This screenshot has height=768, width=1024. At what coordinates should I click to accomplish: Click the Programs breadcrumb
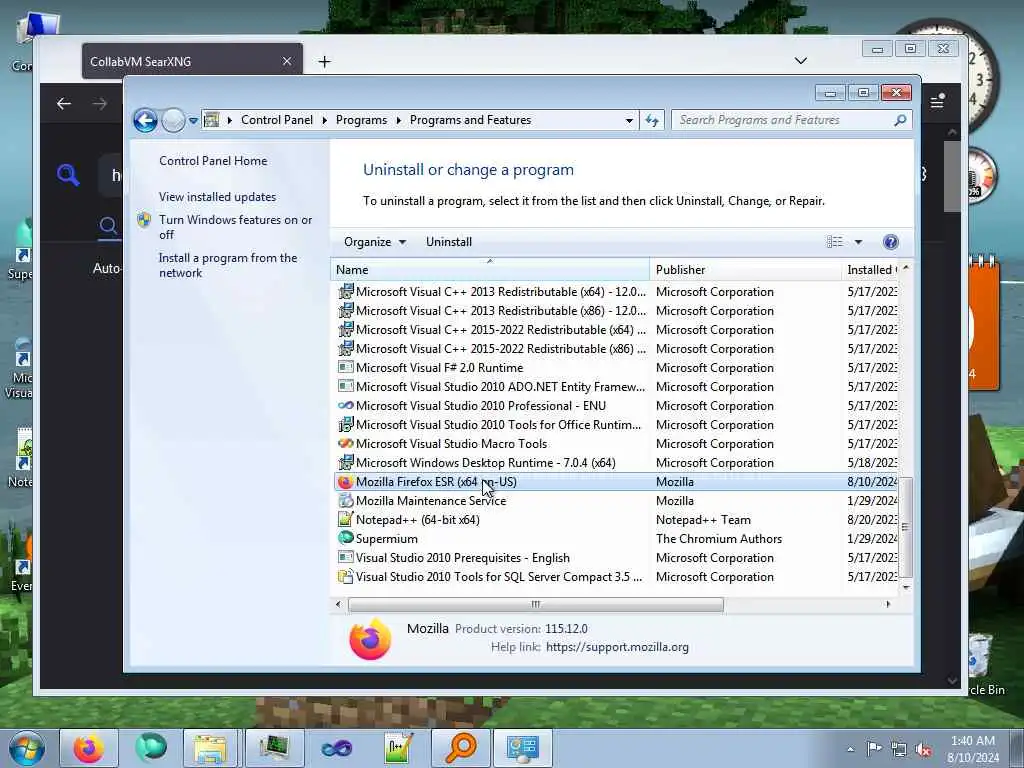[361, 120]
